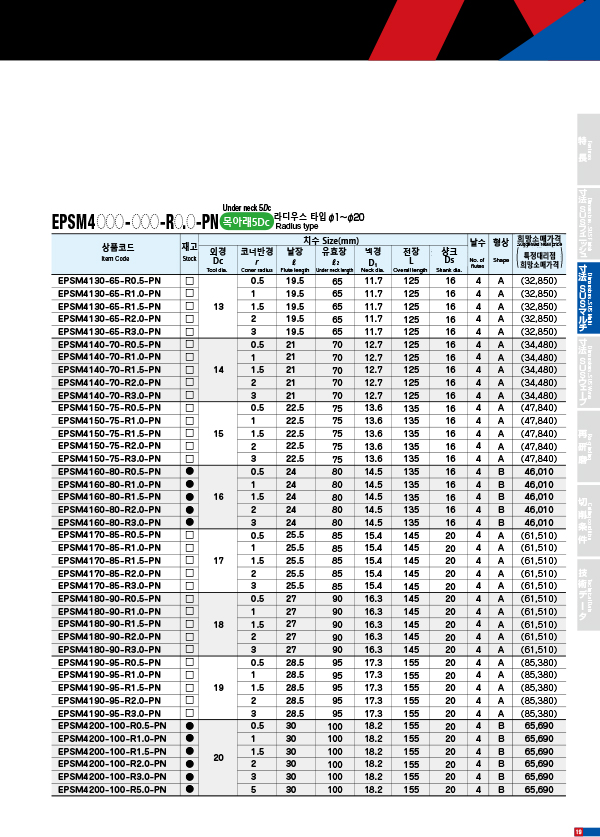The image size is (600, 837).
Task: Tick stock box for EPSM4150-75-R1.5-PN
Action: [x=190, y=433]
